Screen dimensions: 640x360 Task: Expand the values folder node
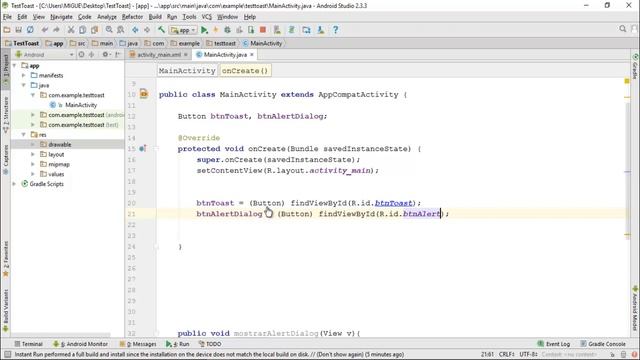[x=33, y=174]
